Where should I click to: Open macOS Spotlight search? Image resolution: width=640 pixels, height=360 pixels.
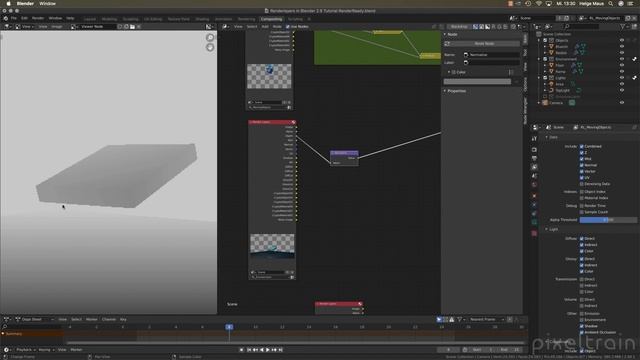pos(611,3)
